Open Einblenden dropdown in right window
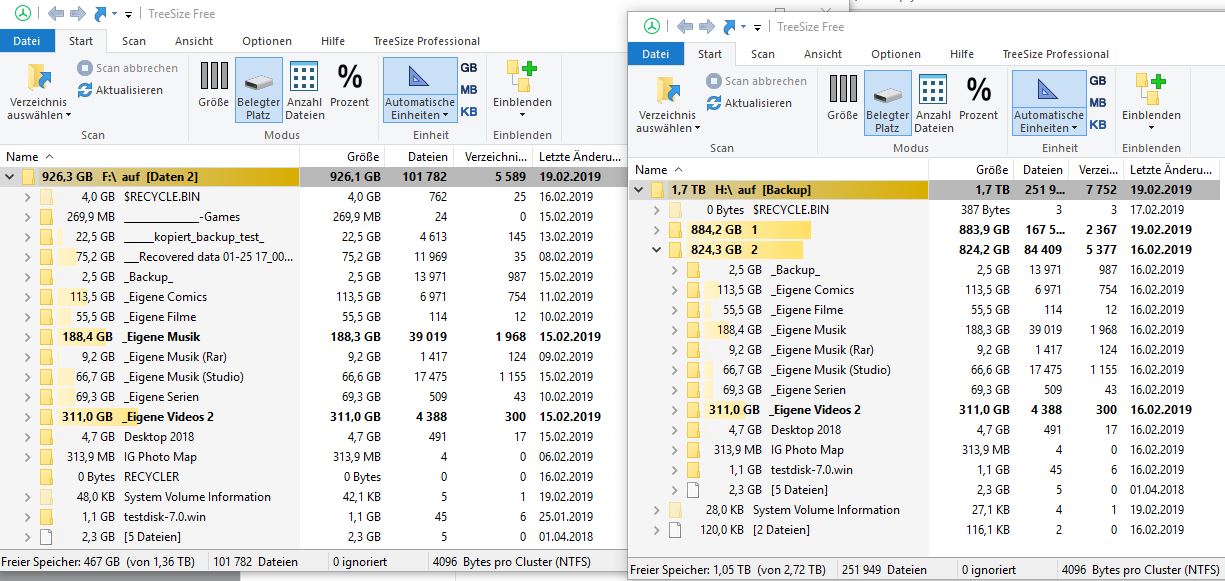Viewport: 1225px width, 581px height. 1151,101
